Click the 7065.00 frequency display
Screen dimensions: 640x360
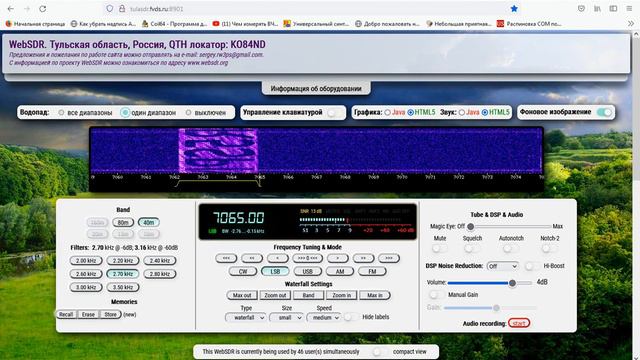[238, 218]
